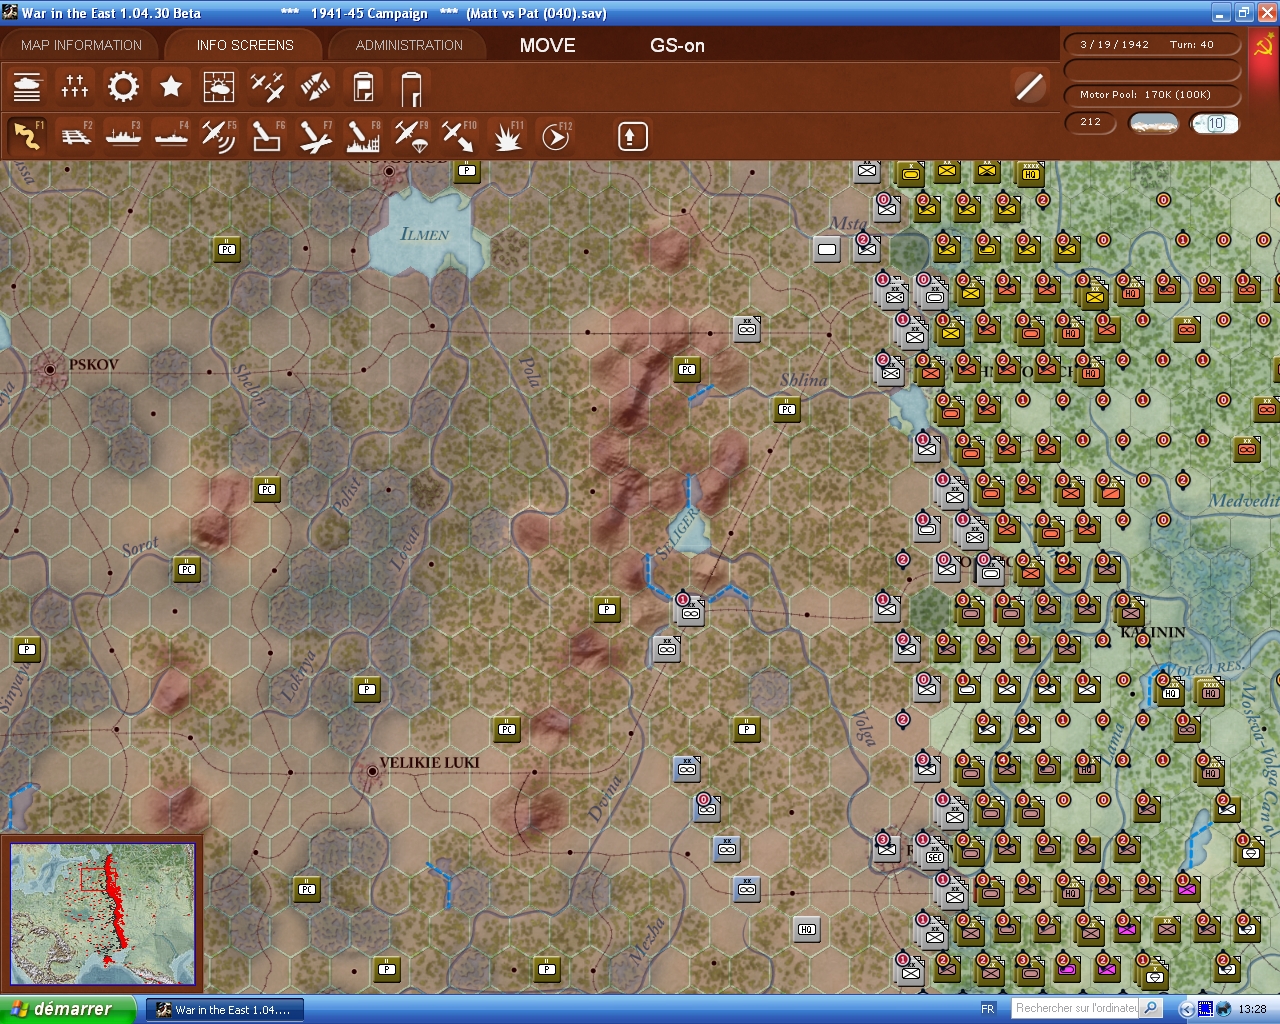This screenshot has height=1024, width=1280.
Task: Select F1 move mode
Action: [x=27, y=136]
